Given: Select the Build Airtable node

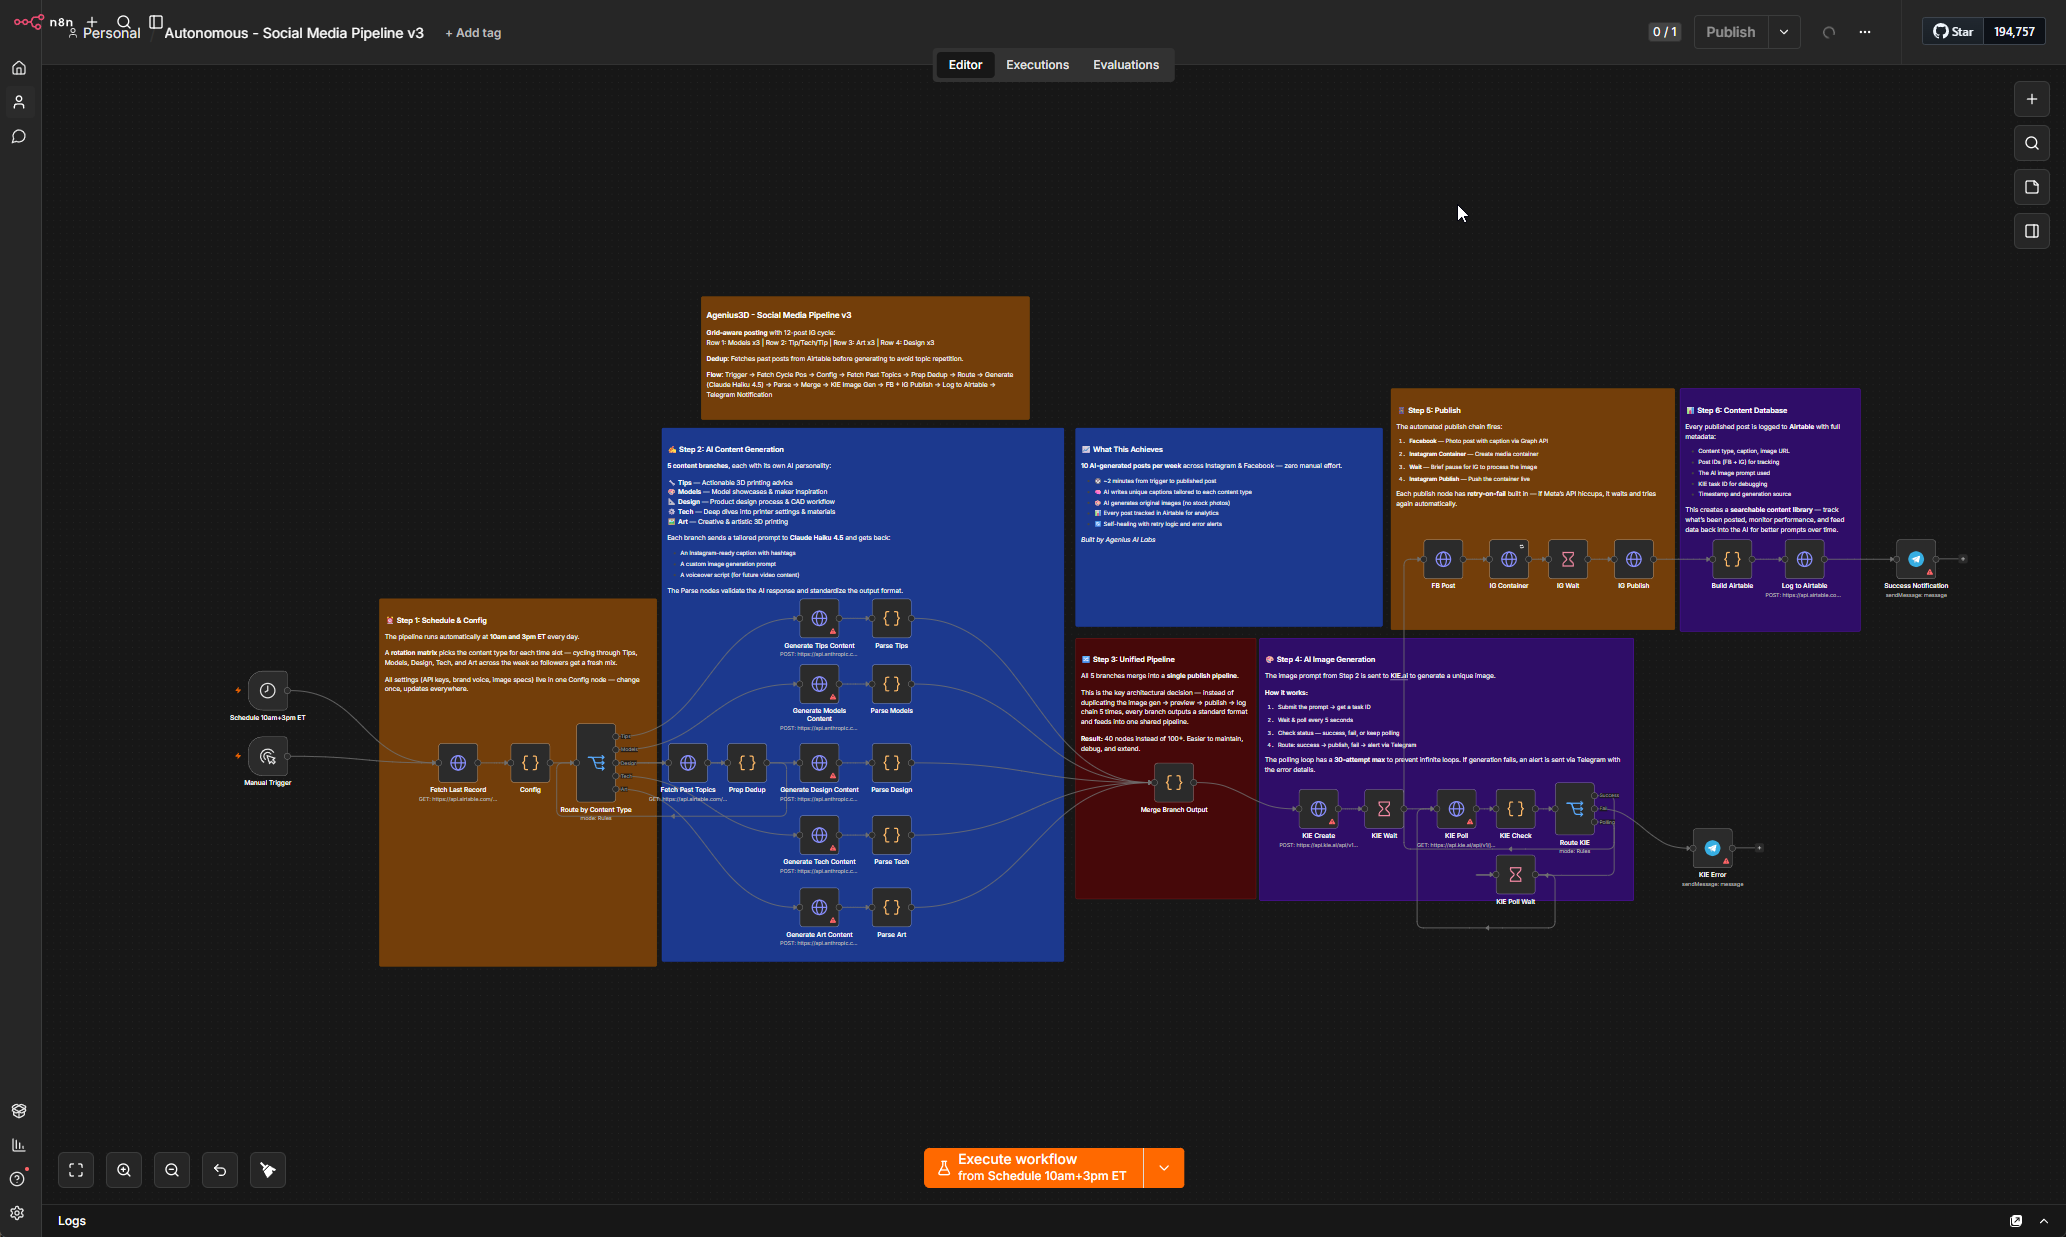Looking at the screenshot, I should 1732,559.
